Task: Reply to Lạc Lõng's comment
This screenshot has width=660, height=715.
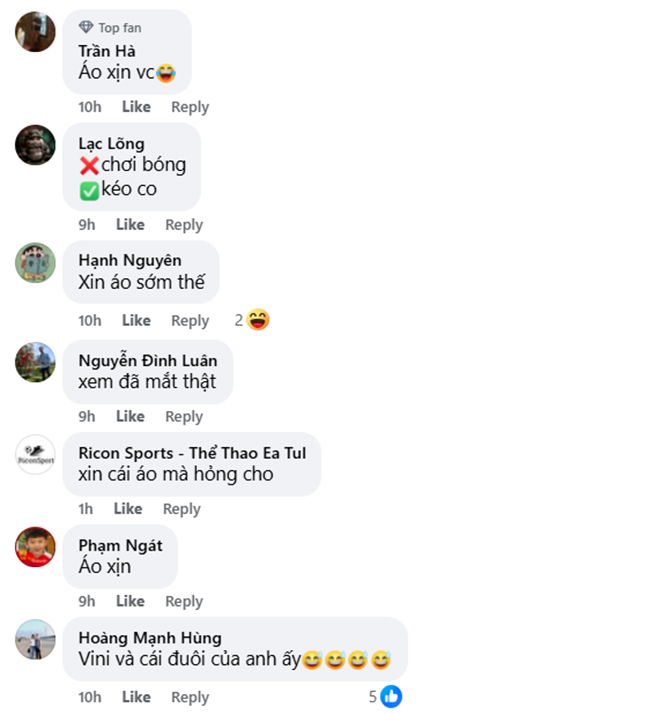Action: point(184,225)
